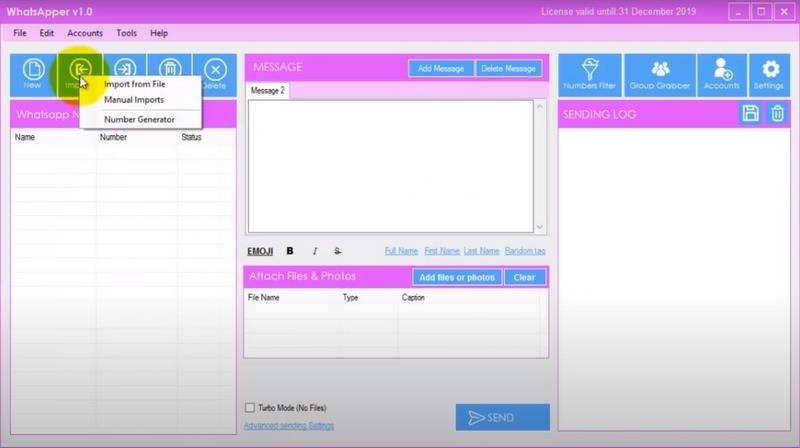The image size is (800, 448).
Task: Click the SEND button
Action: point(503,417)
